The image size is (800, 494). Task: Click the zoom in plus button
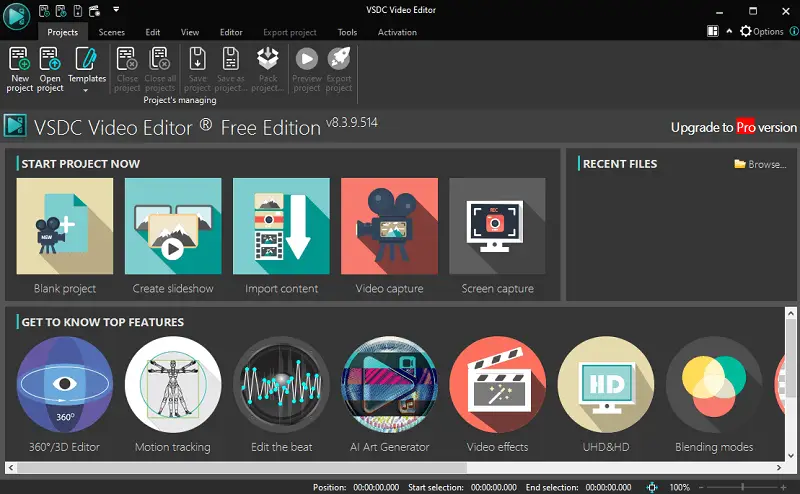point(784,487)
